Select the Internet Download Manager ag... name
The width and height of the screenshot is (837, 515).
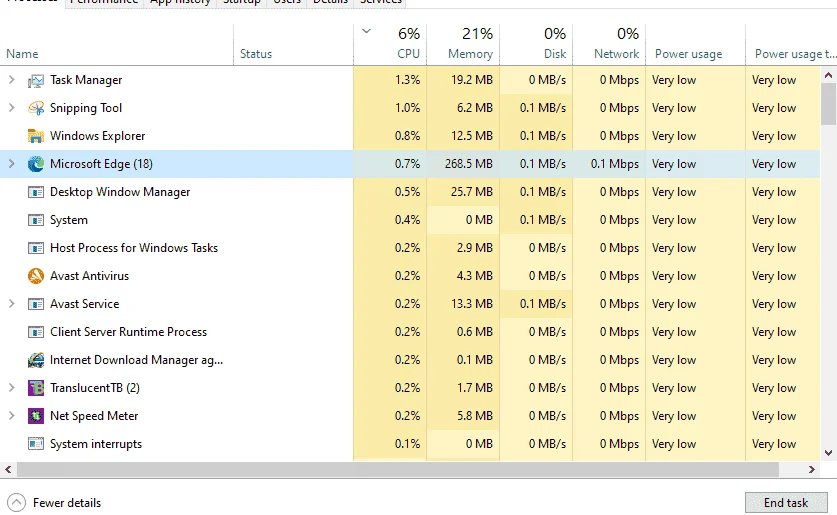[x=137, y=360]
